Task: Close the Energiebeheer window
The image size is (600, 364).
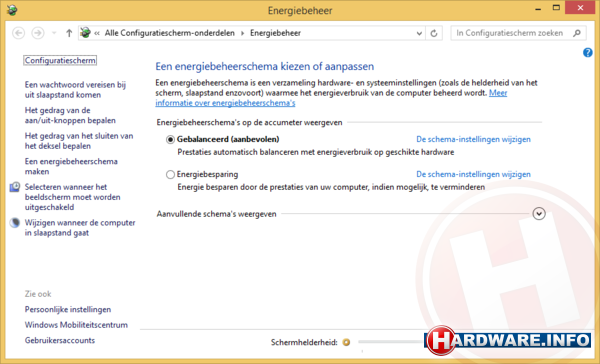Action: click(580, 8)
